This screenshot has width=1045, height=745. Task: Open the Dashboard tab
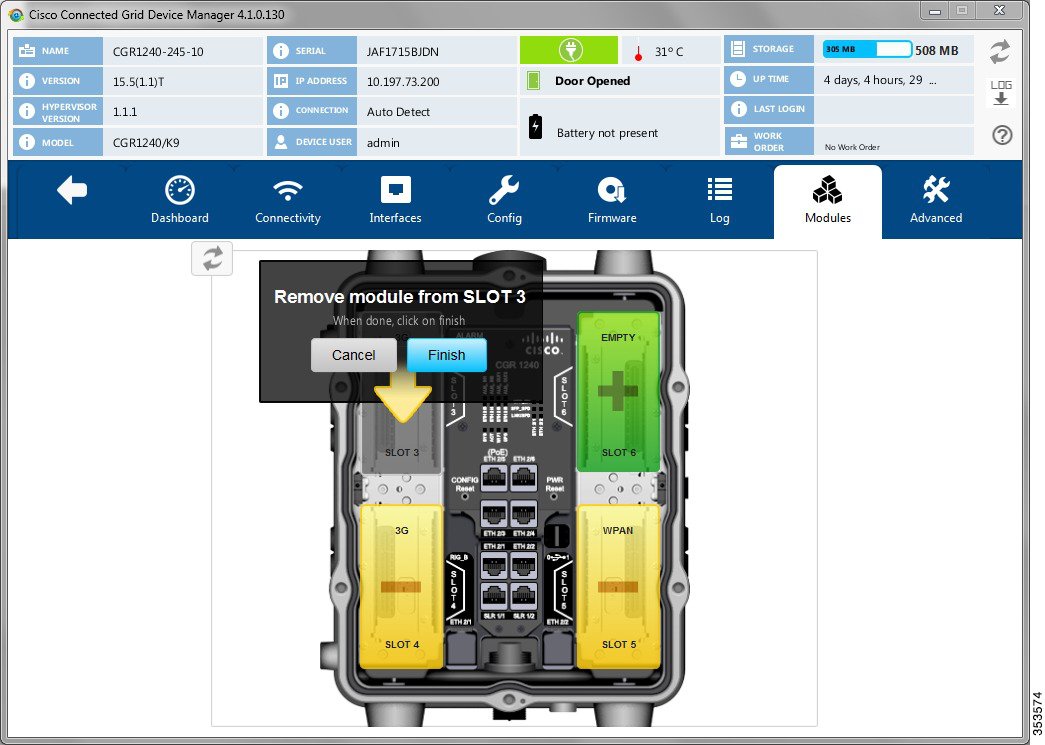(180, 200)
